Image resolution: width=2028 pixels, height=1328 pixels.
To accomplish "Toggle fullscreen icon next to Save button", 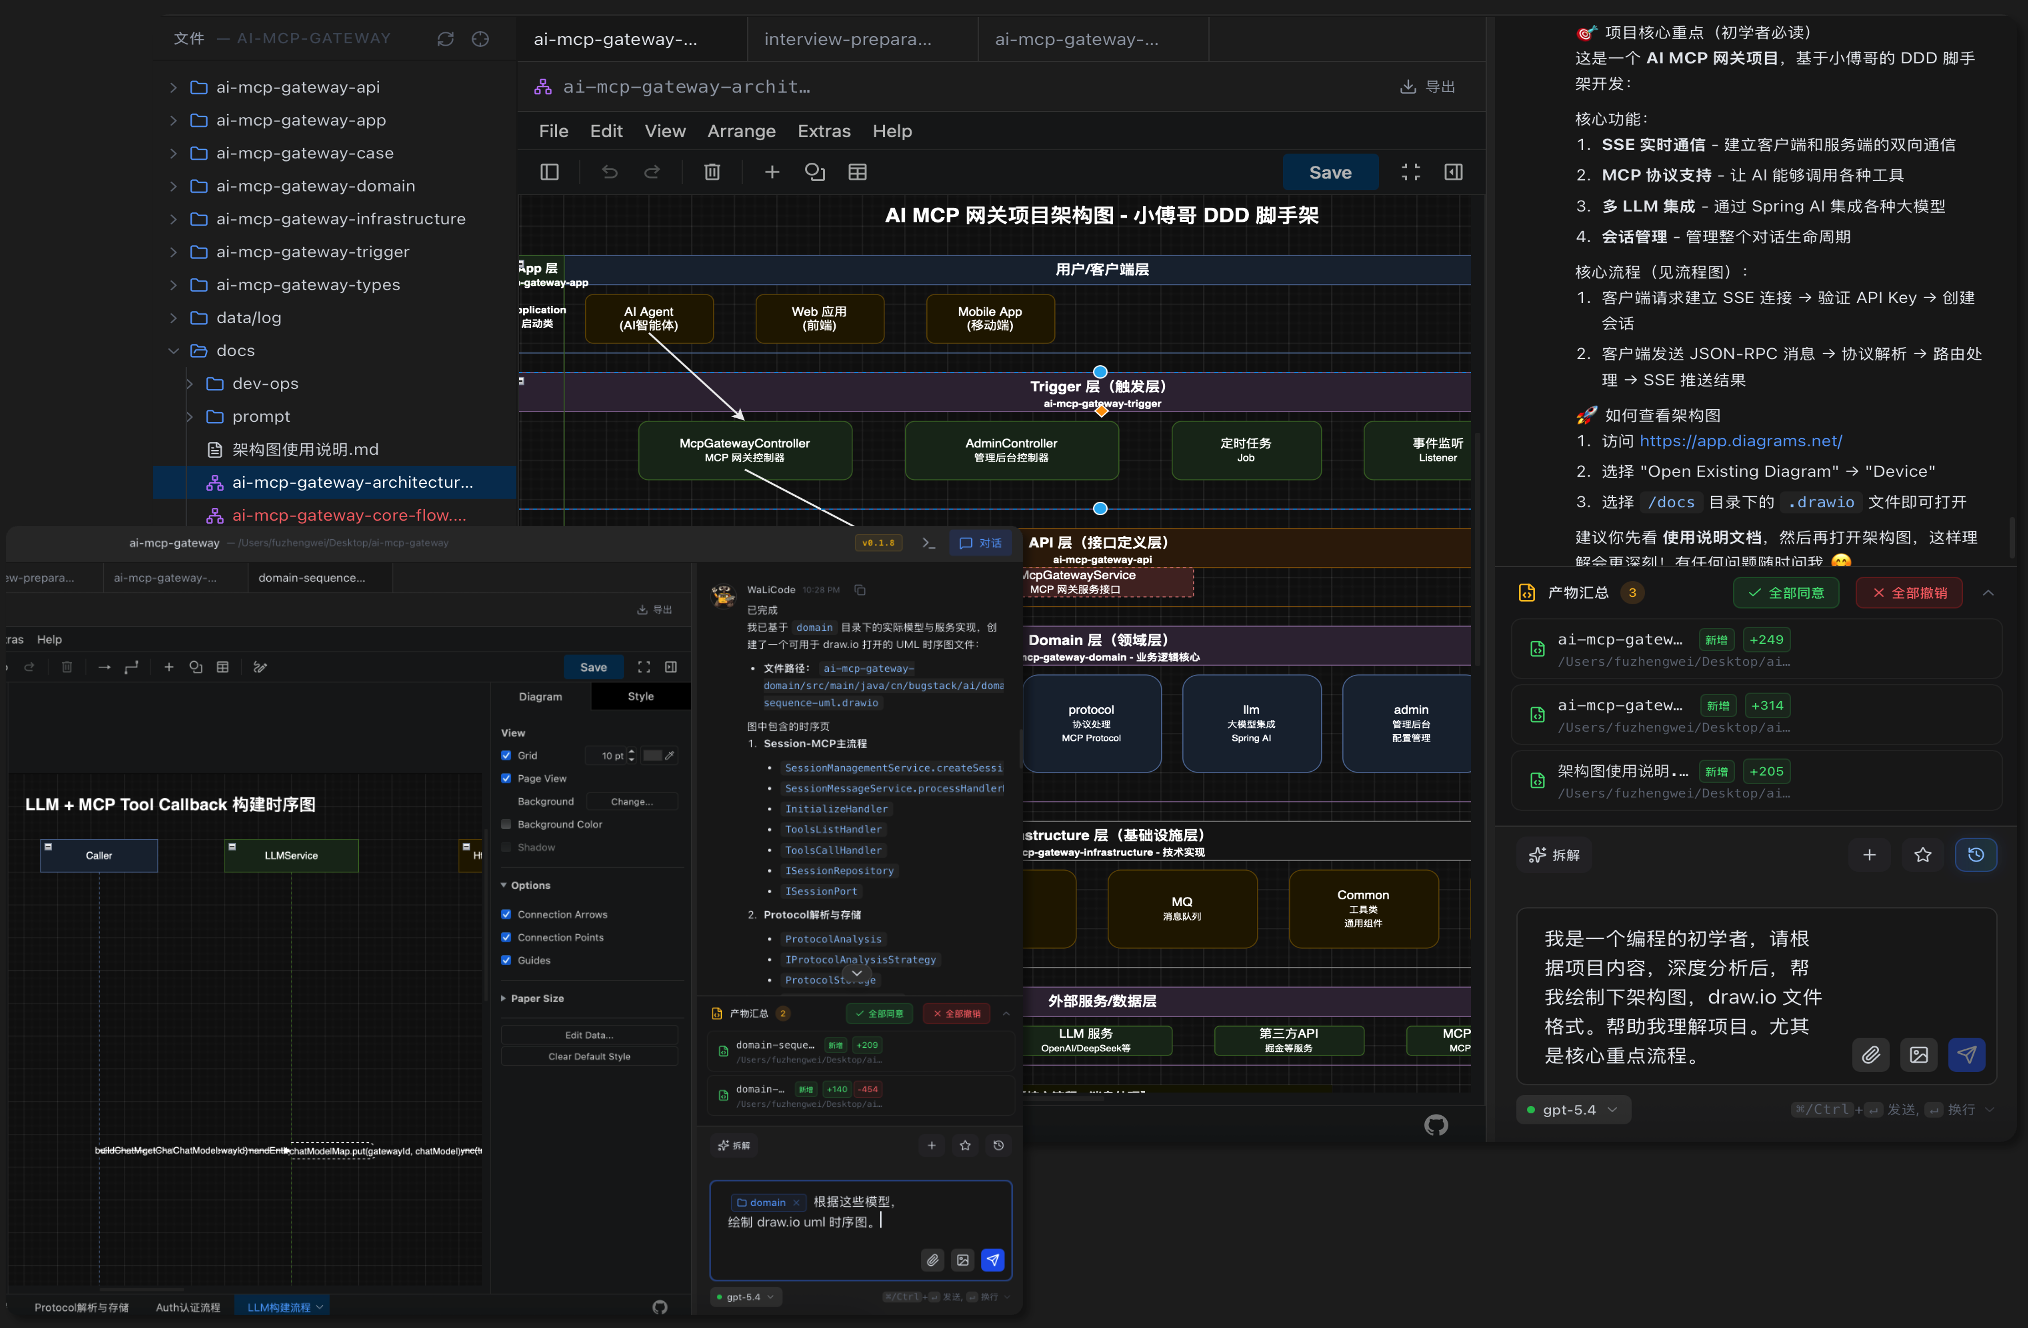I will (x=1410, y=172).
